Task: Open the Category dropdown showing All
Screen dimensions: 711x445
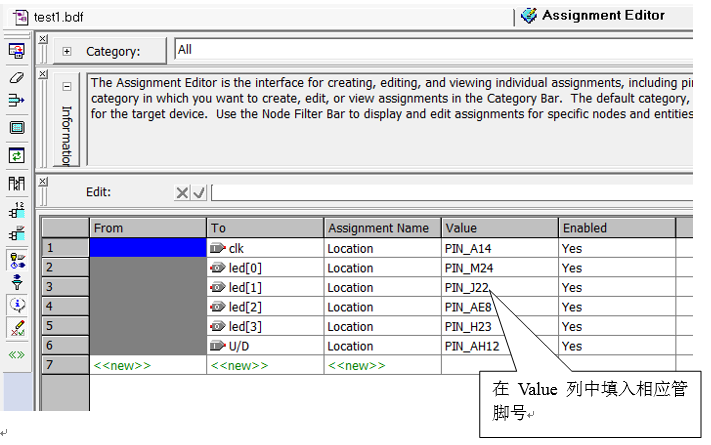Action: (x=432, y=49)
